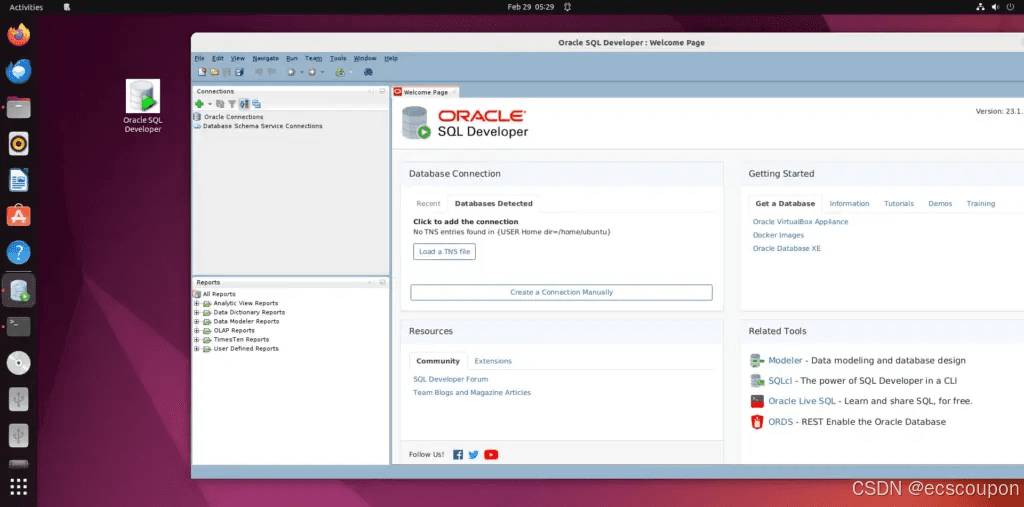Open Oracle SQL Developer desktop shortcut
Image resolution: width=1024 pixels, height=507 pixels.
pos(143,106)
